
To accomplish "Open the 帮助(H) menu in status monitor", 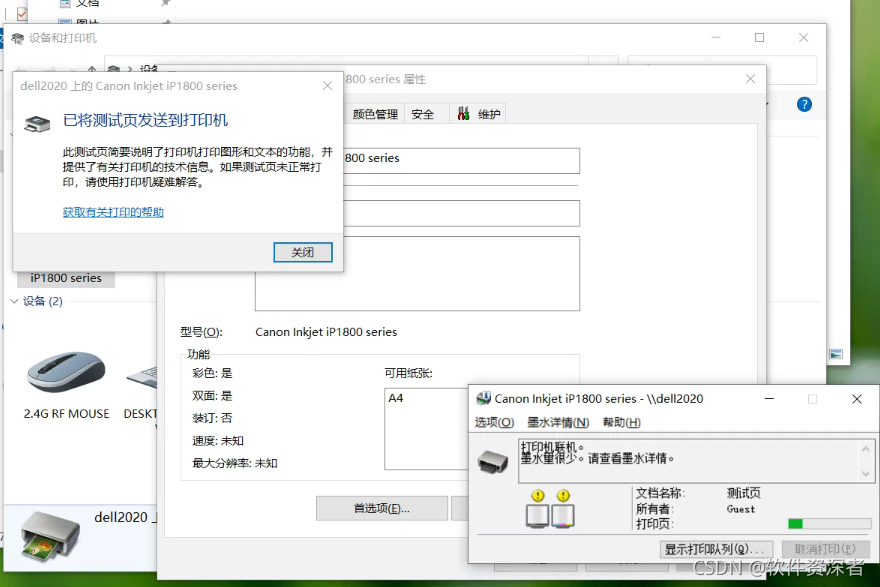I will pyautogui.click(x=621, y=422).
